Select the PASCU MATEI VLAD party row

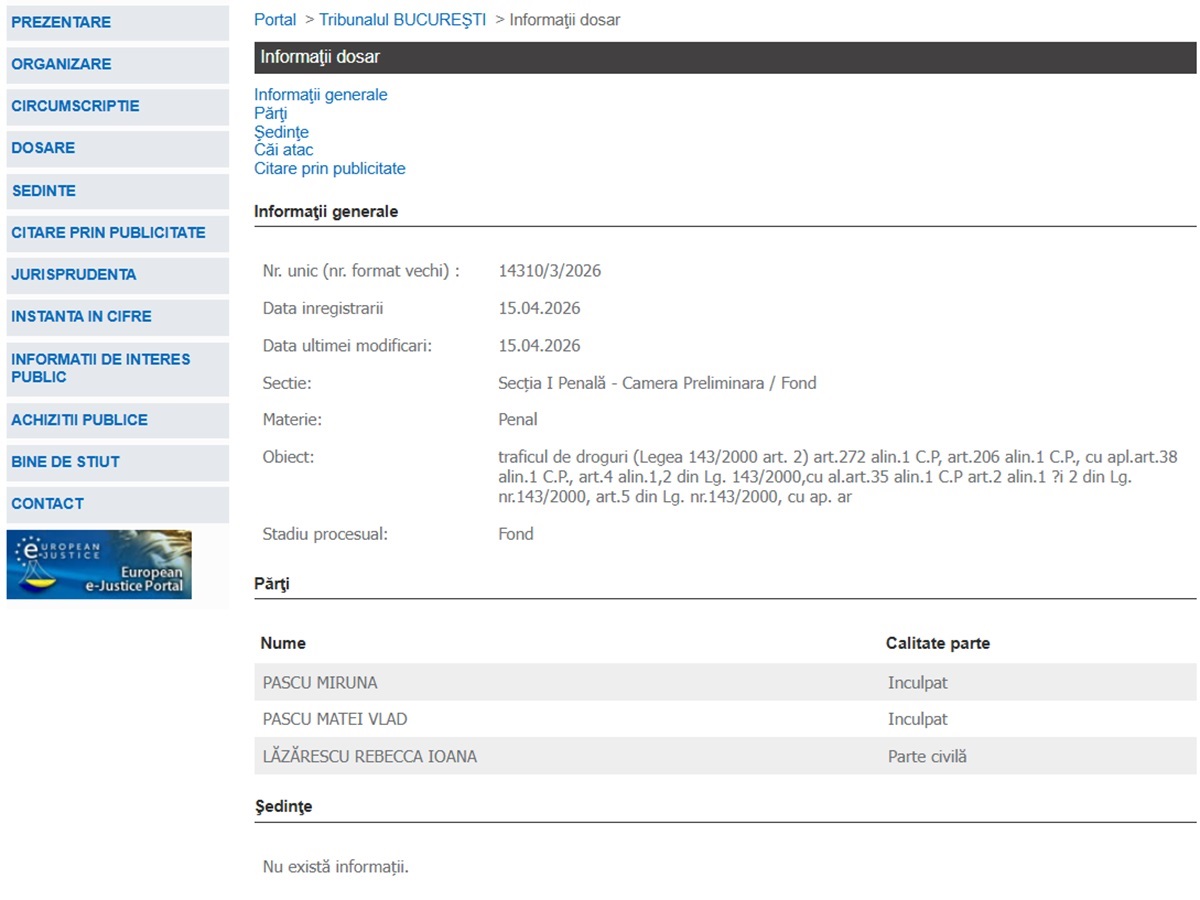tap(725, 719)
